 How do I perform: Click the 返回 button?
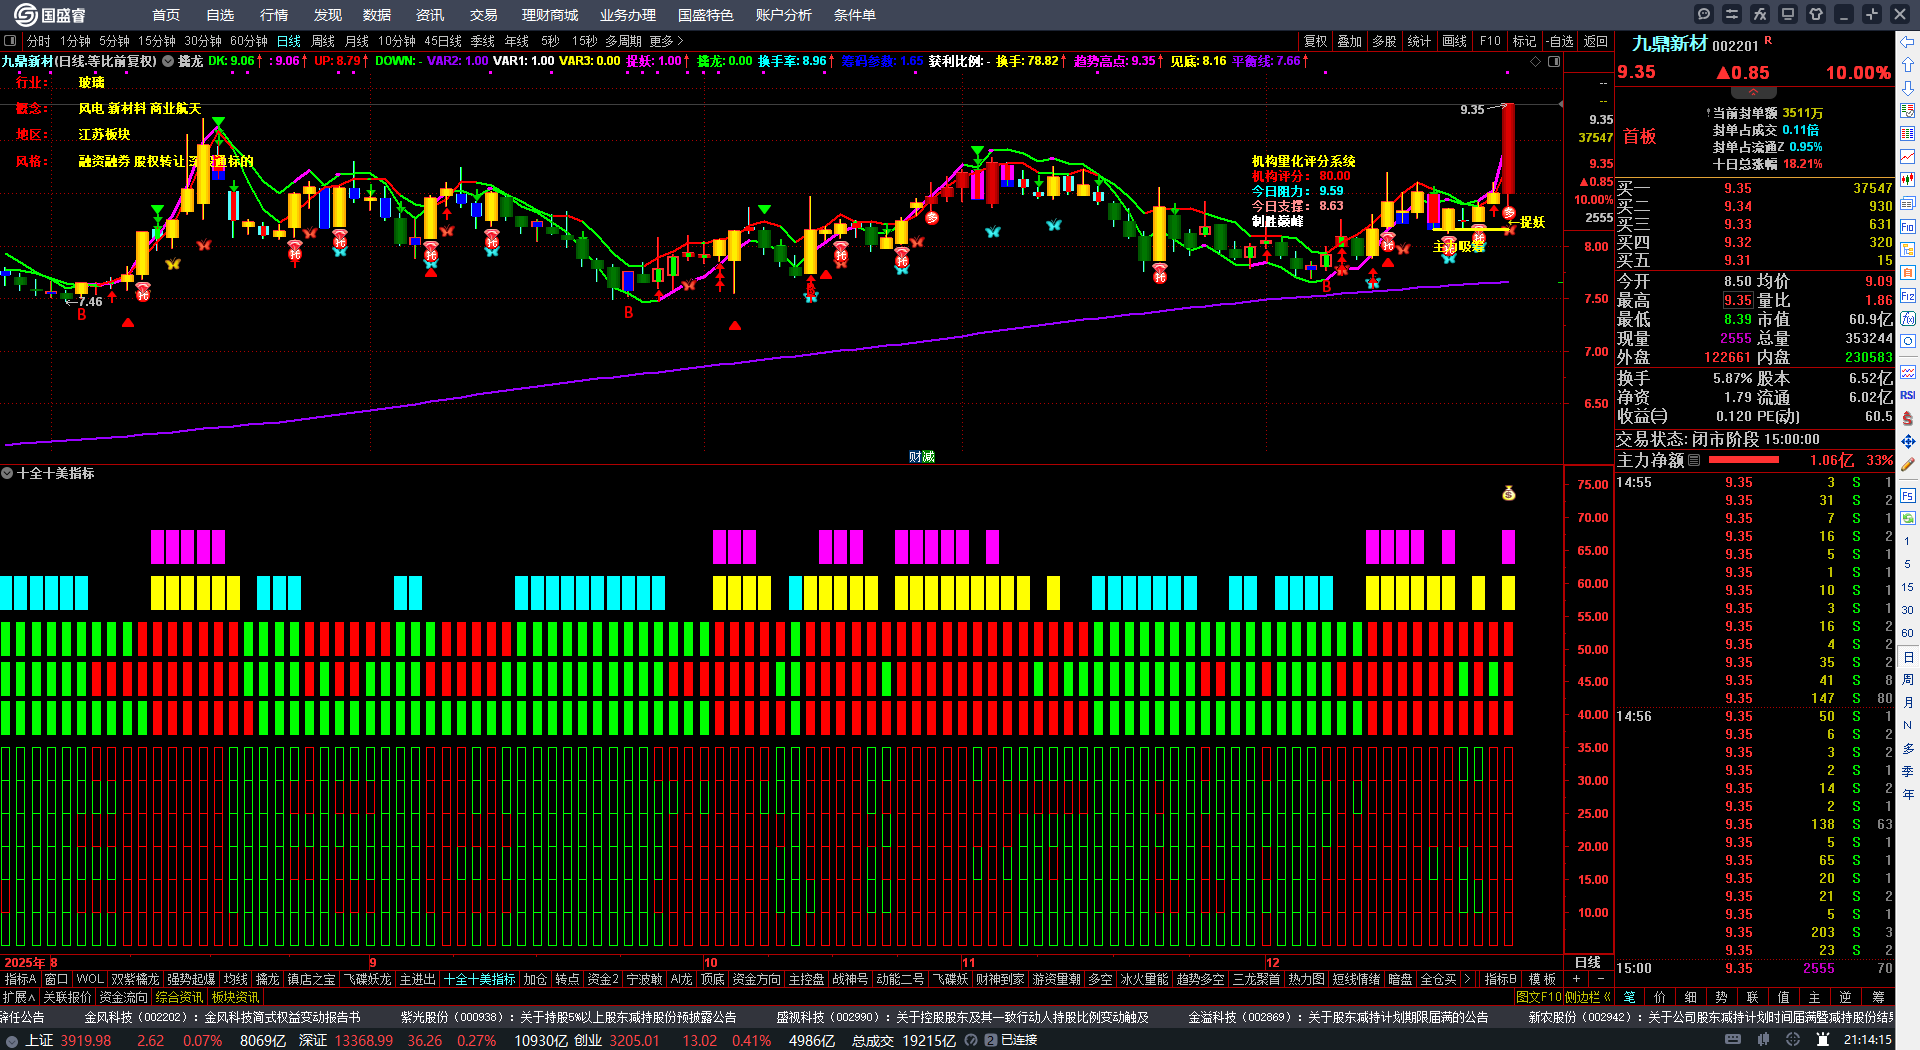coord(1596,41)
